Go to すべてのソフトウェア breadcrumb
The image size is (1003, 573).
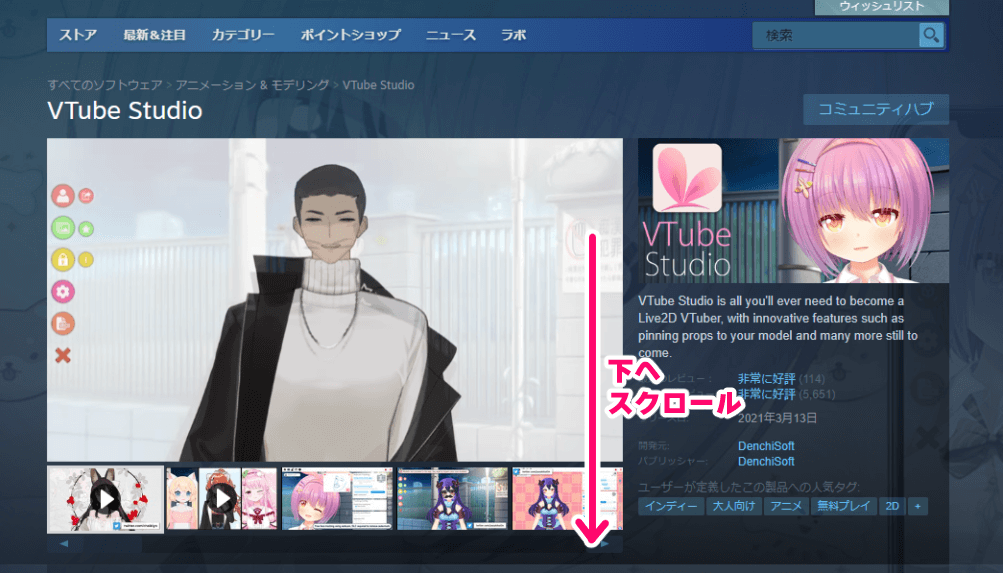tap(105, 84)
